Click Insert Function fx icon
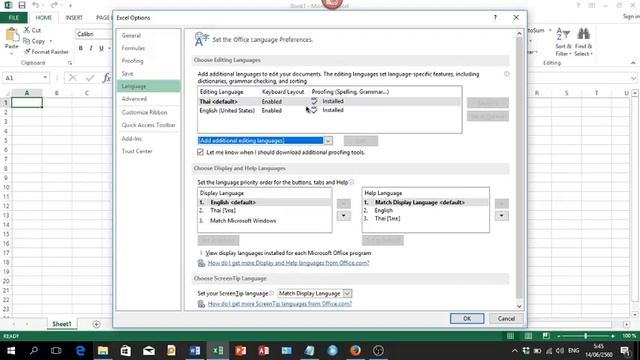The height and width of the screenshot is (360, 640). click(107, 78)
